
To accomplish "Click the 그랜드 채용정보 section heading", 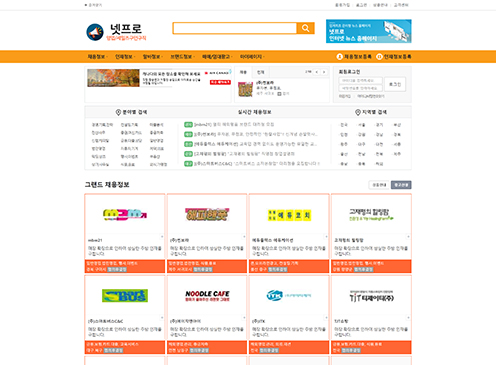I will point(107,185).
